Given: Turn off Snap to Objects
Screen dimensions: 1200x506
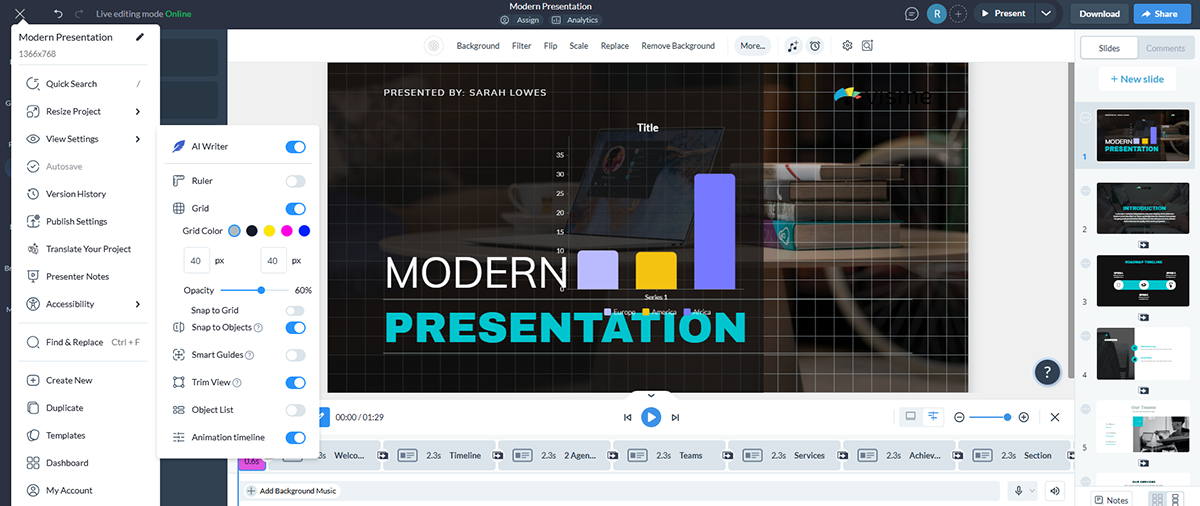Looking at the screenshot, I should (x=295, y=327).
